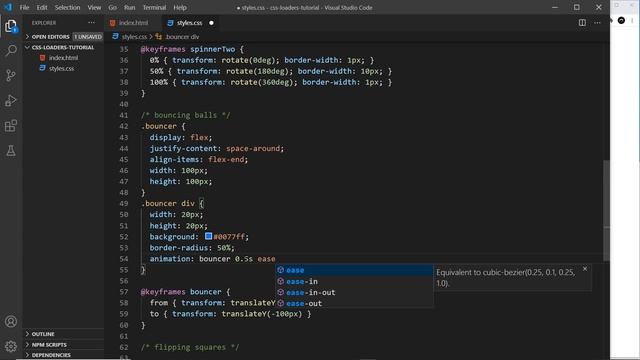
Task: Click the editor vertical scrollbar thumb
Action: 606,210
